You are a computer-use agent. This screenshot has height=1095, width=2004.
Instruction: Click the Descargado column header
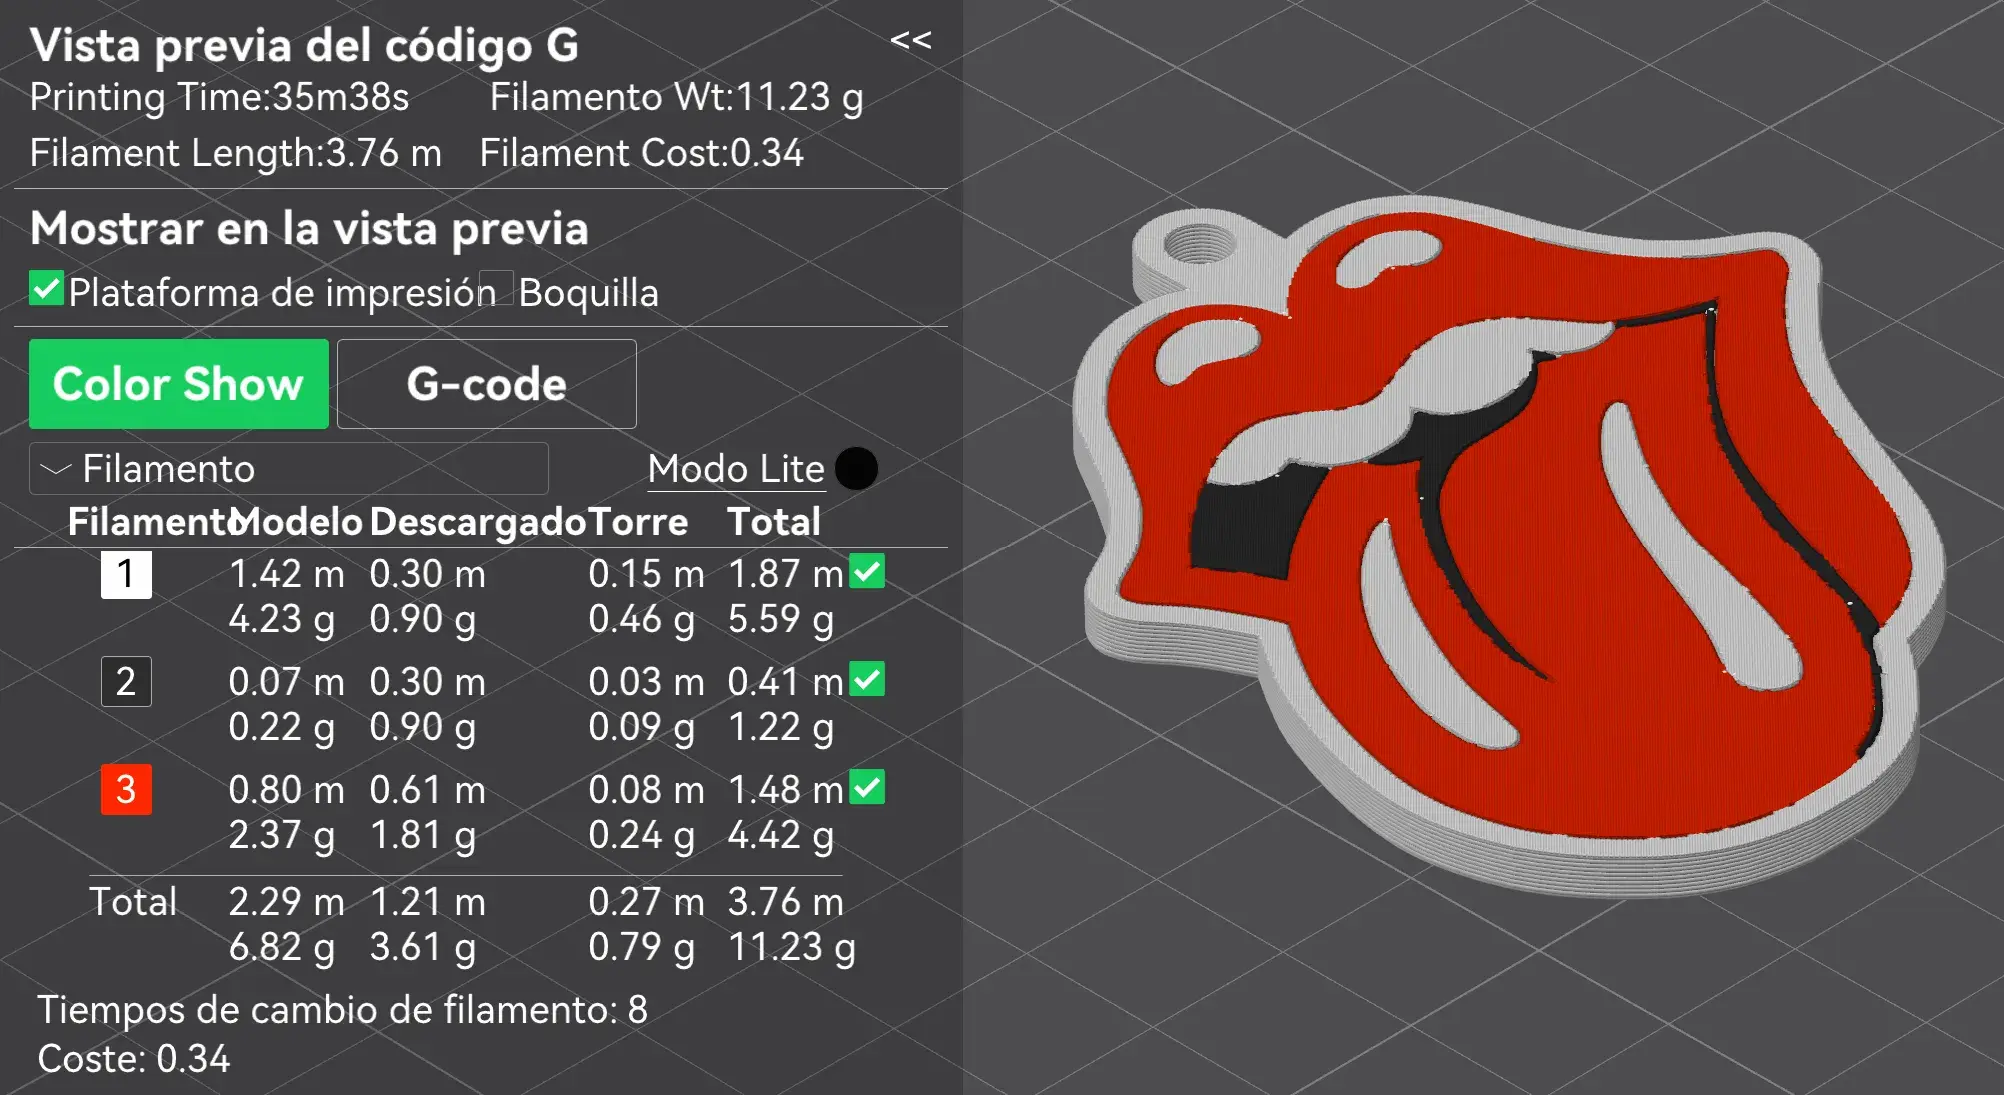477,522
